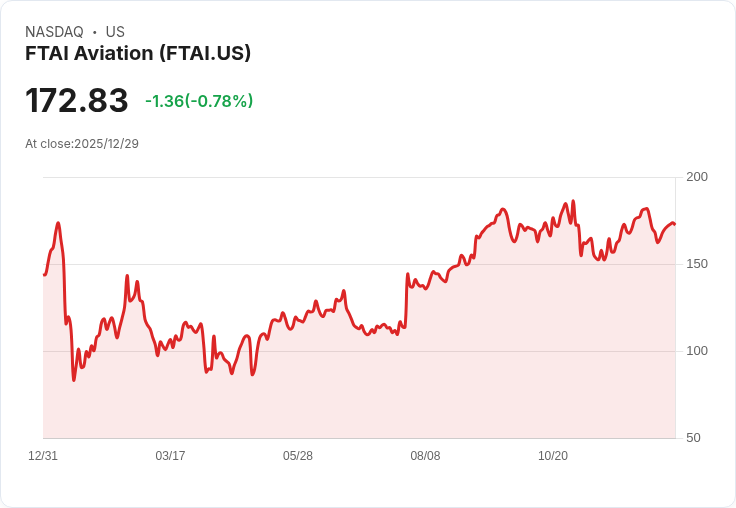Select the 03/17 date on the x-axis
Screen dimensions: 736x508
pos(170,456)
